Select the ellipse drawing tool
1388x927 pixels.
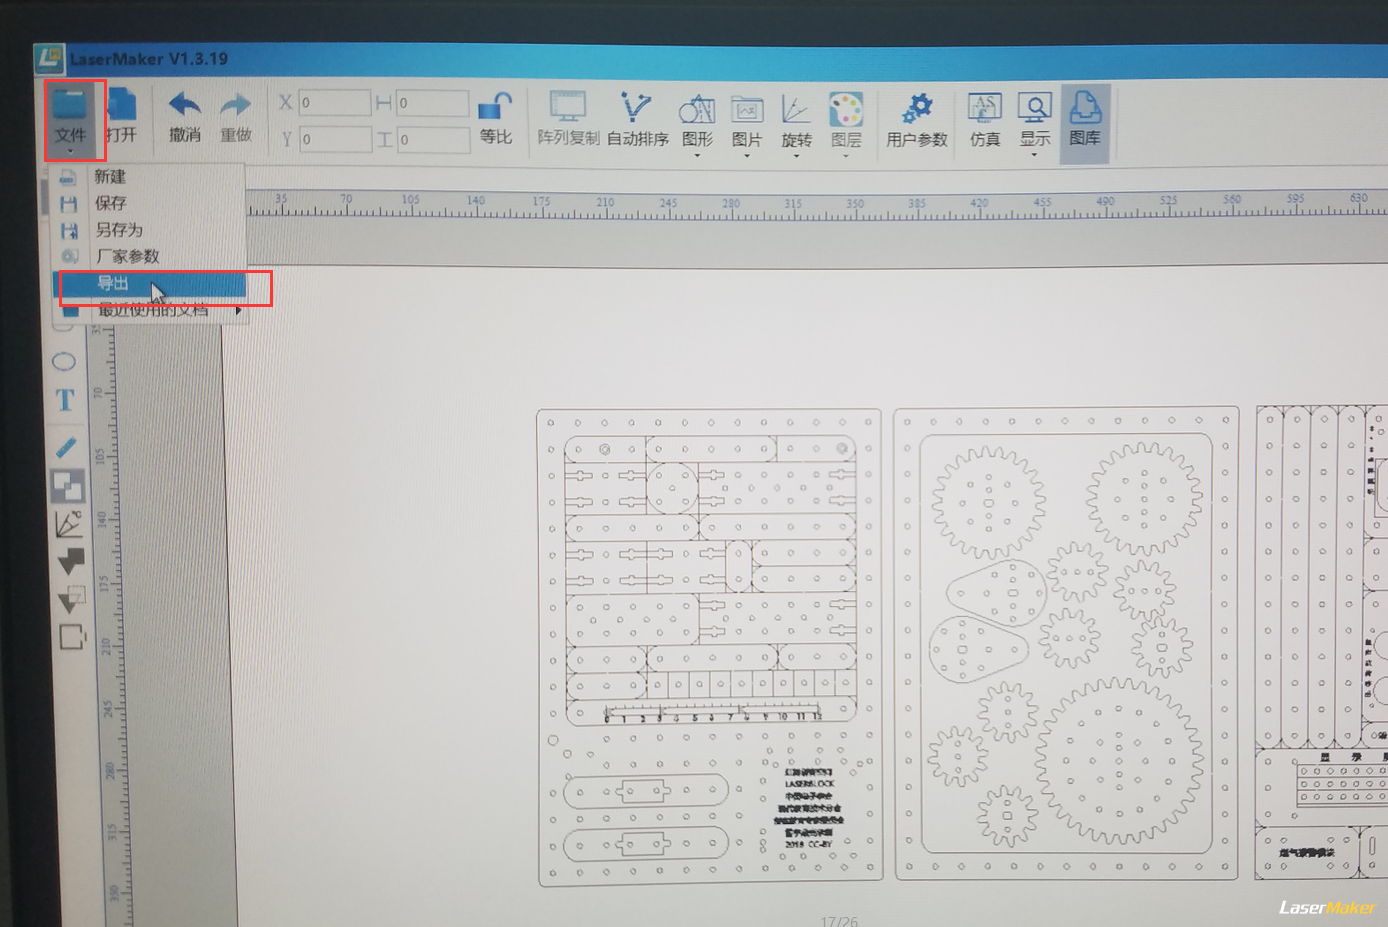point(64,362)
